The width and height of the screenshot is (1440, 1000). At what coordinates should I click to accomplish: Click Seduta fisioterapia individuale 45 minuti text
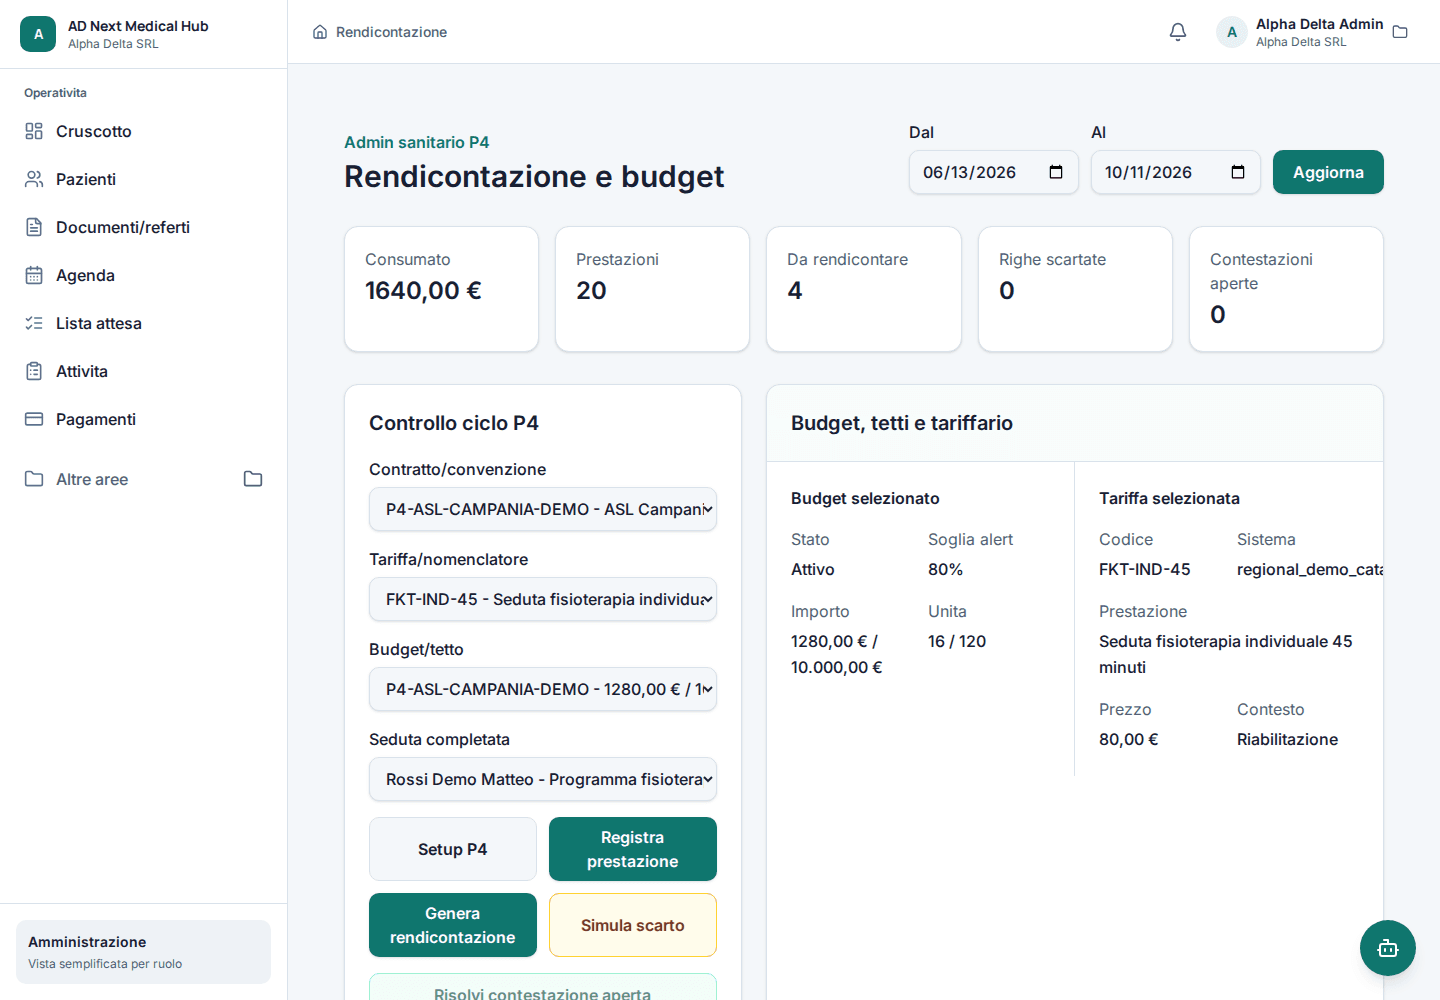tap(1226, 654)
